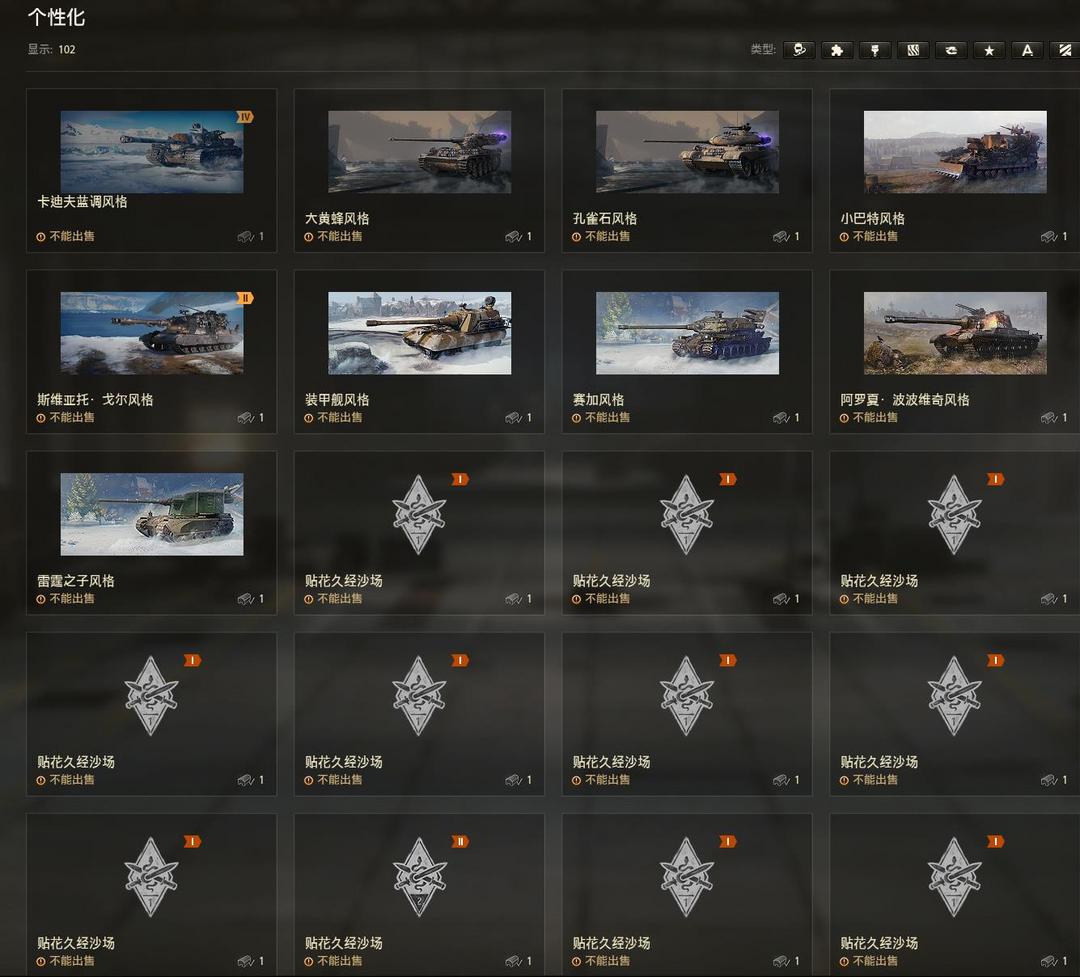Click the stock count icon on 赛加风格

pos(781,418)
